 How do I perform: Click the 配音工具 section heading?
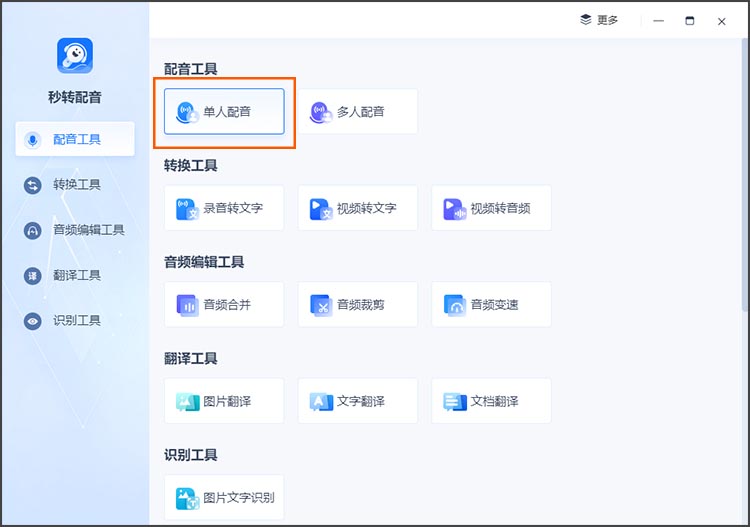190,69
